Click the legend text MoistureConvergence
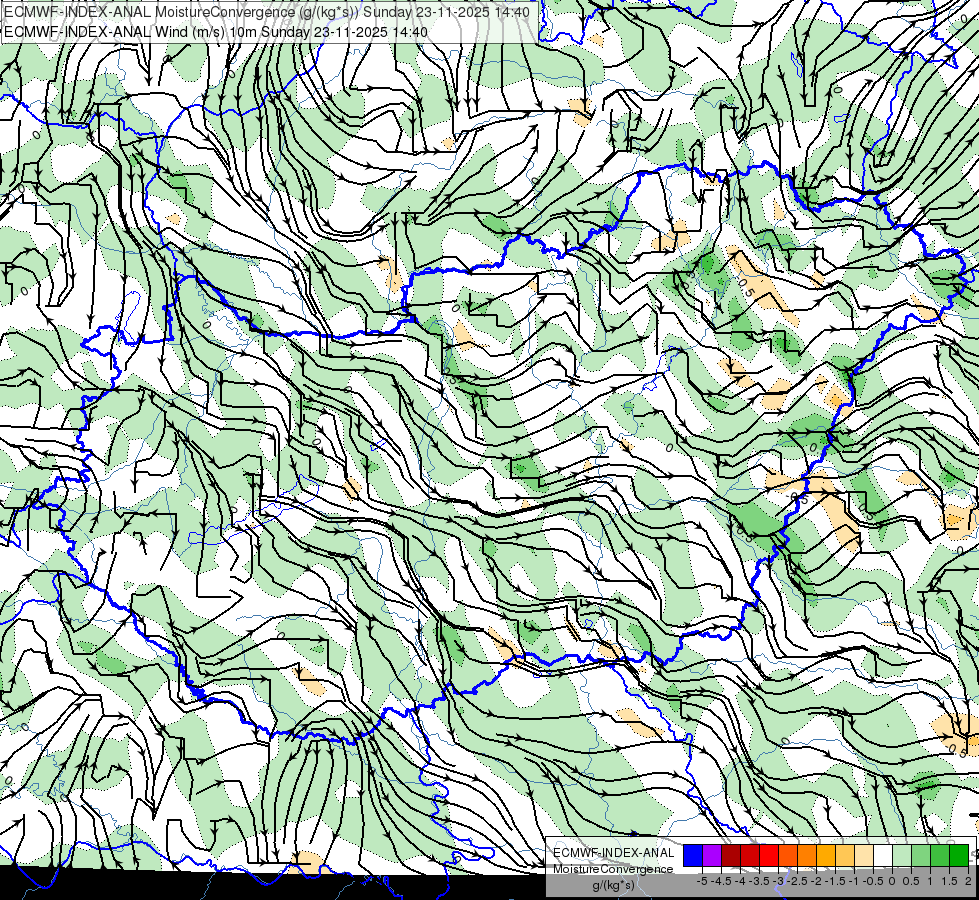Image resolution: width=979 pixels, height=900 pixels. tap(613, 869)
